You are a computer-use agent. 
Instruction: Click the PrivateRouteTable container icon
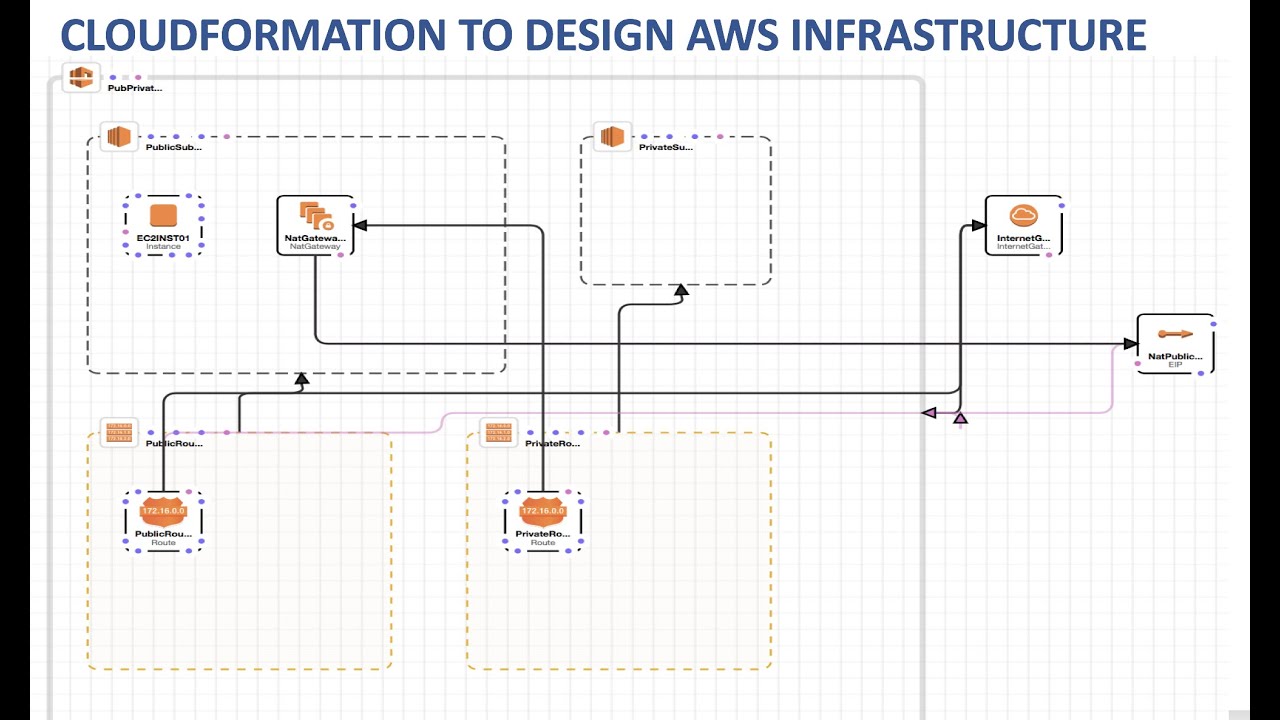(499, 433)
